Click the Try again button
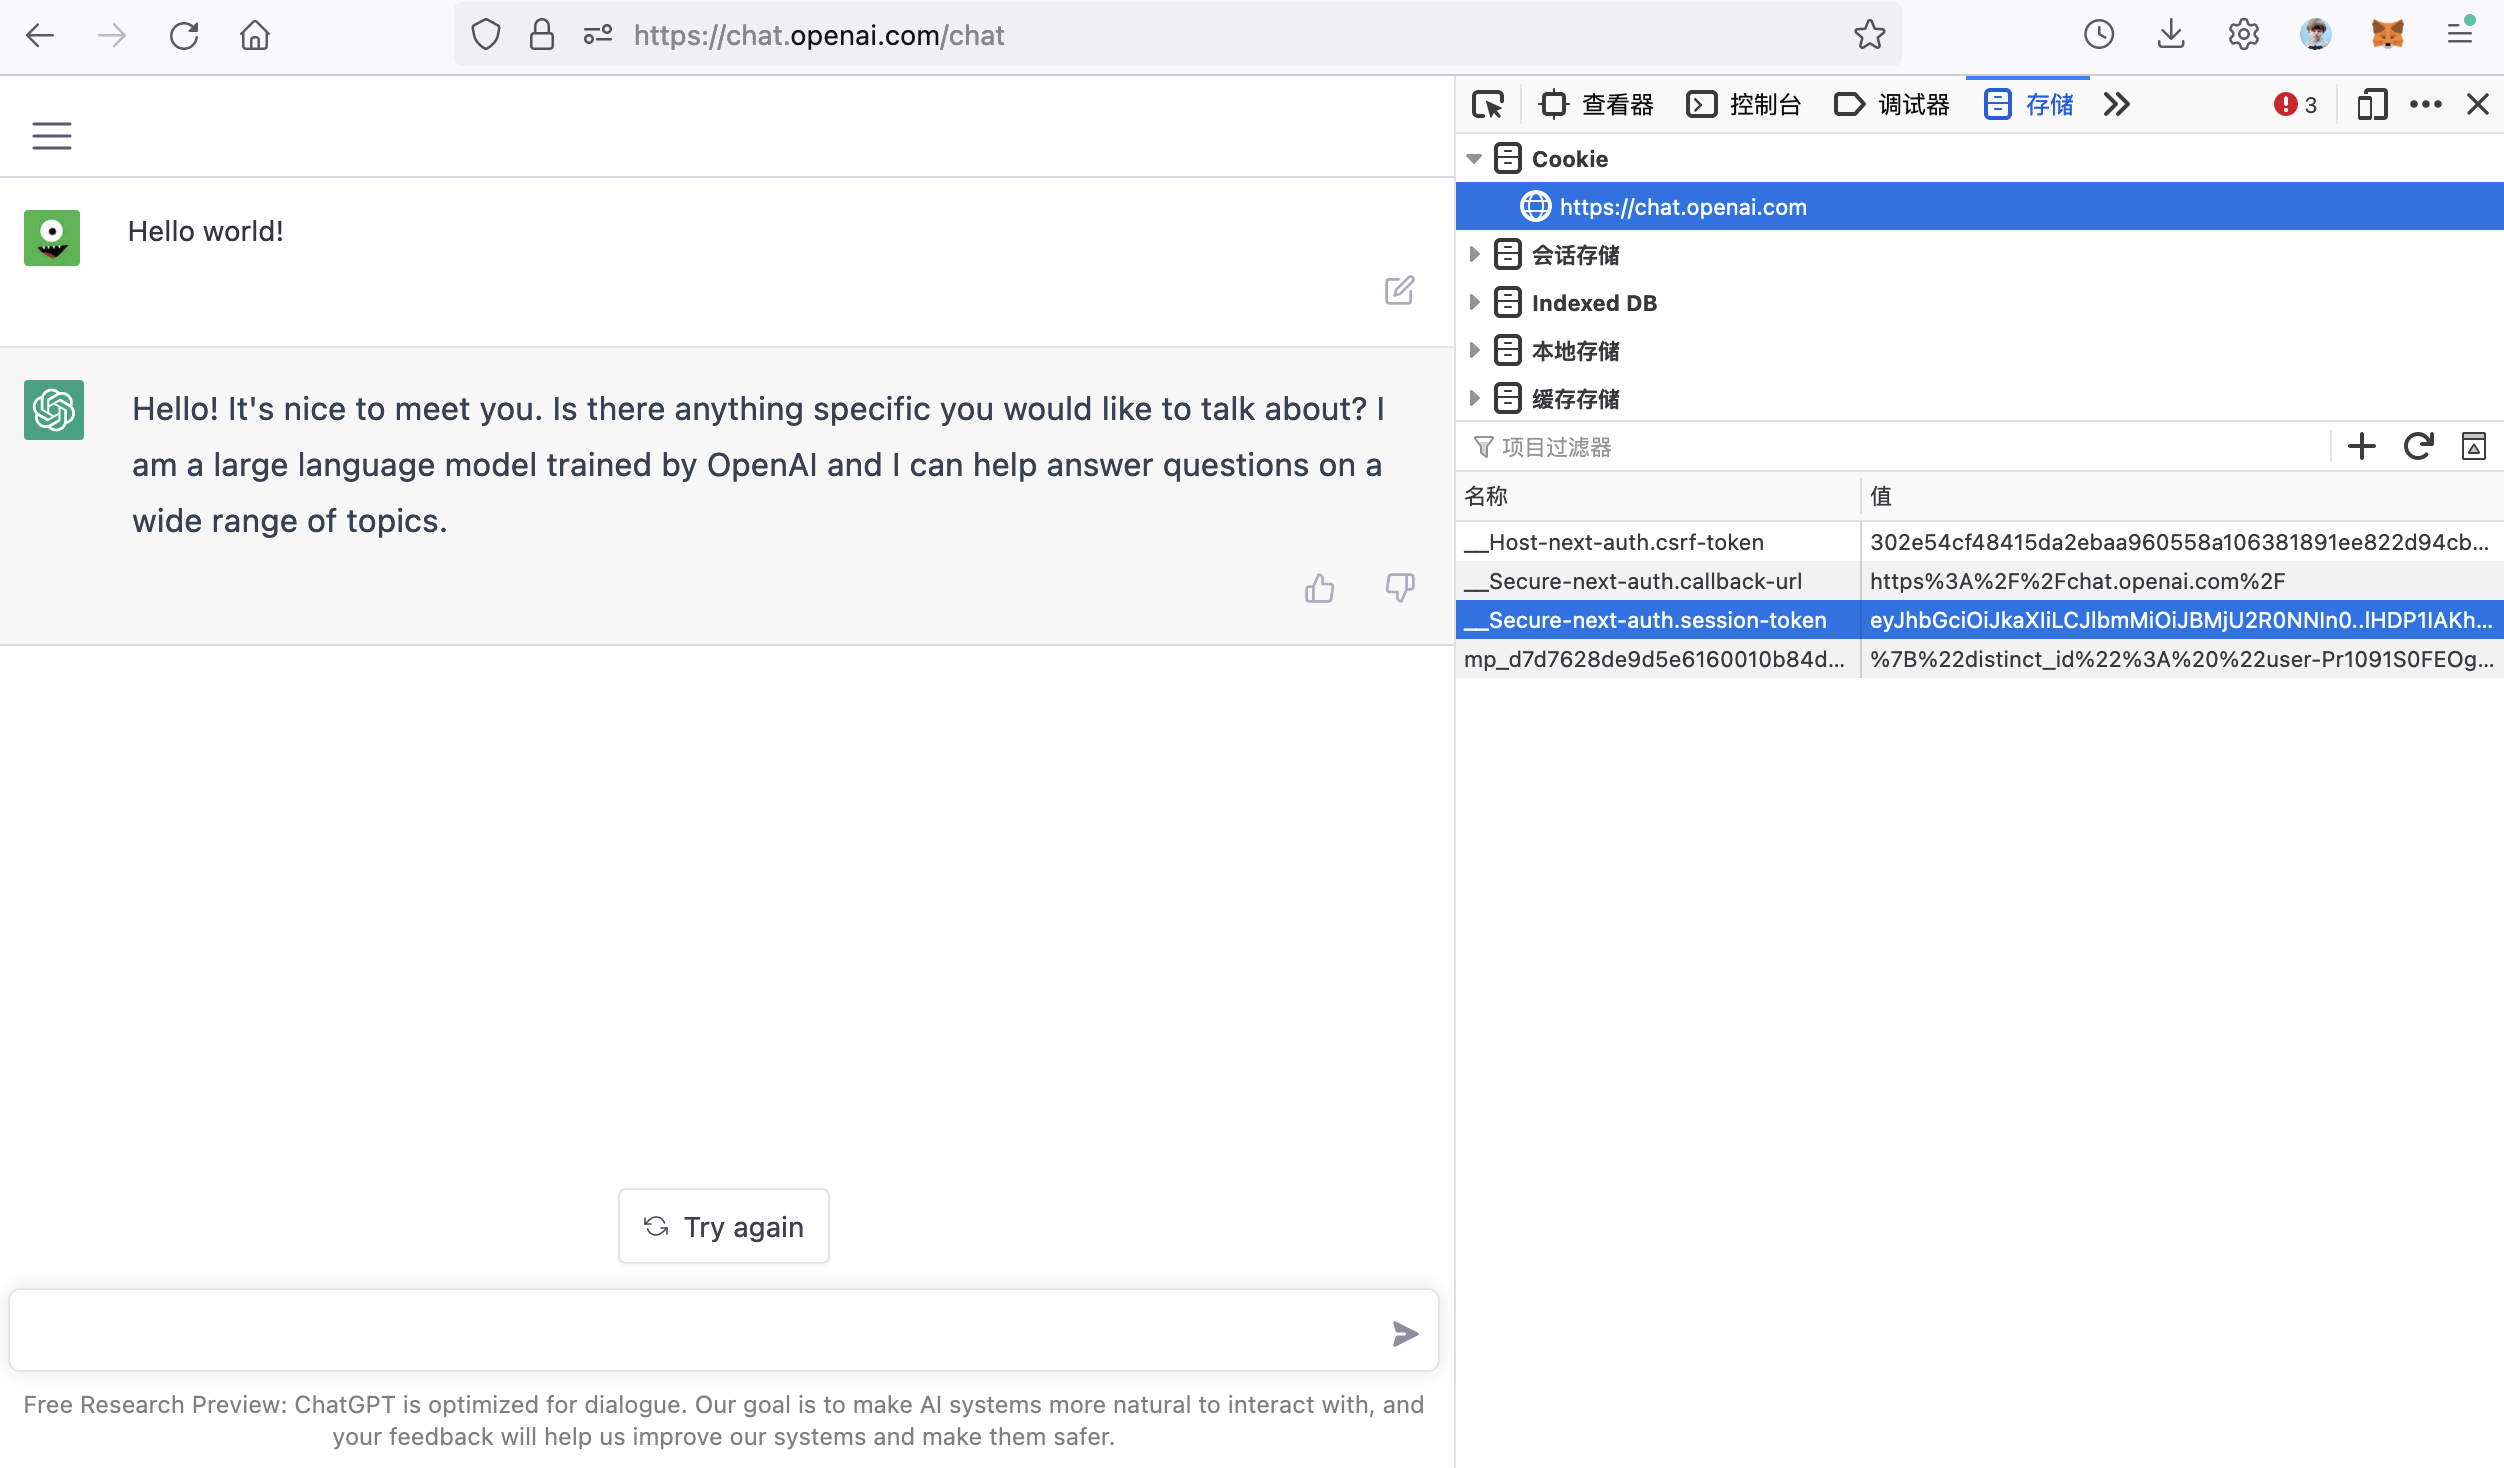2504x1468 pixels. pyautogui.click(x=724, y=1226)
